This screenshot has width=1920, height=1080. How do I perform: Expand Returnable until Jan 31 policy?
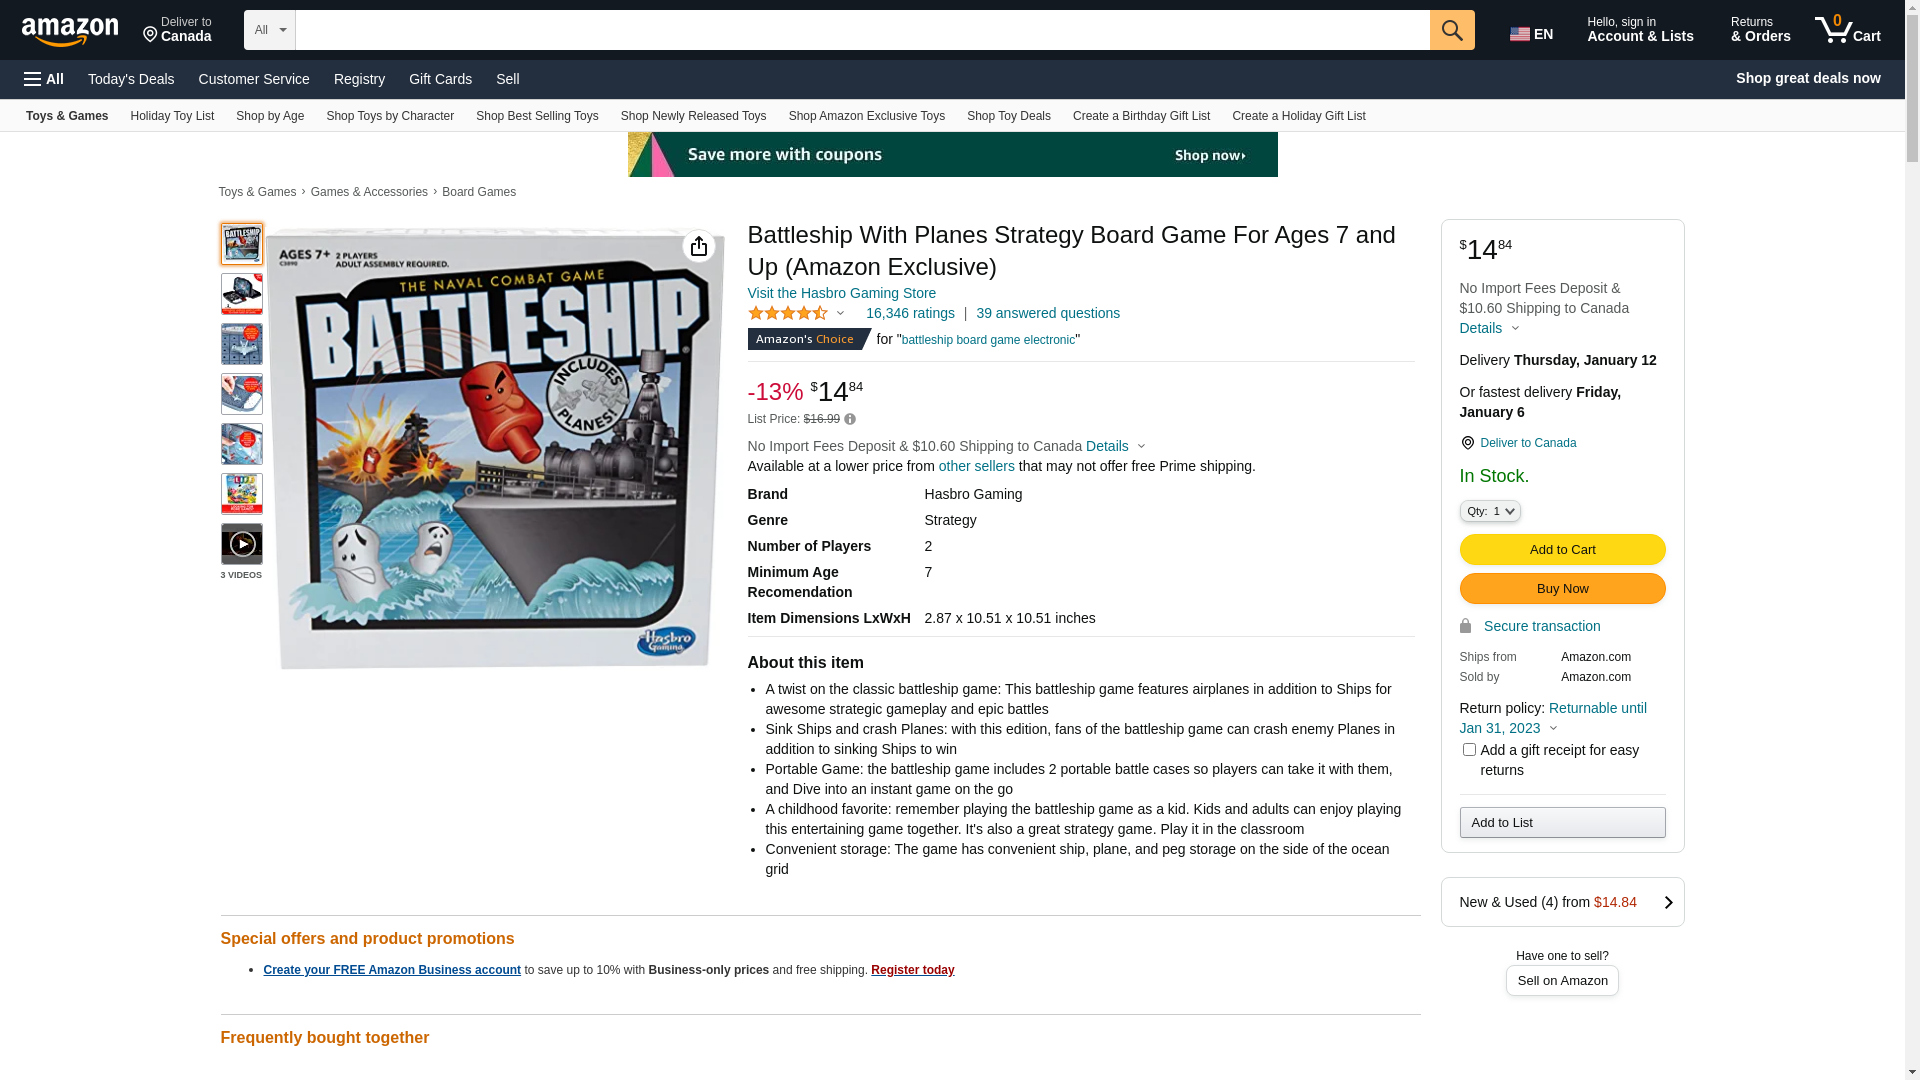(x=1553, y=718)
